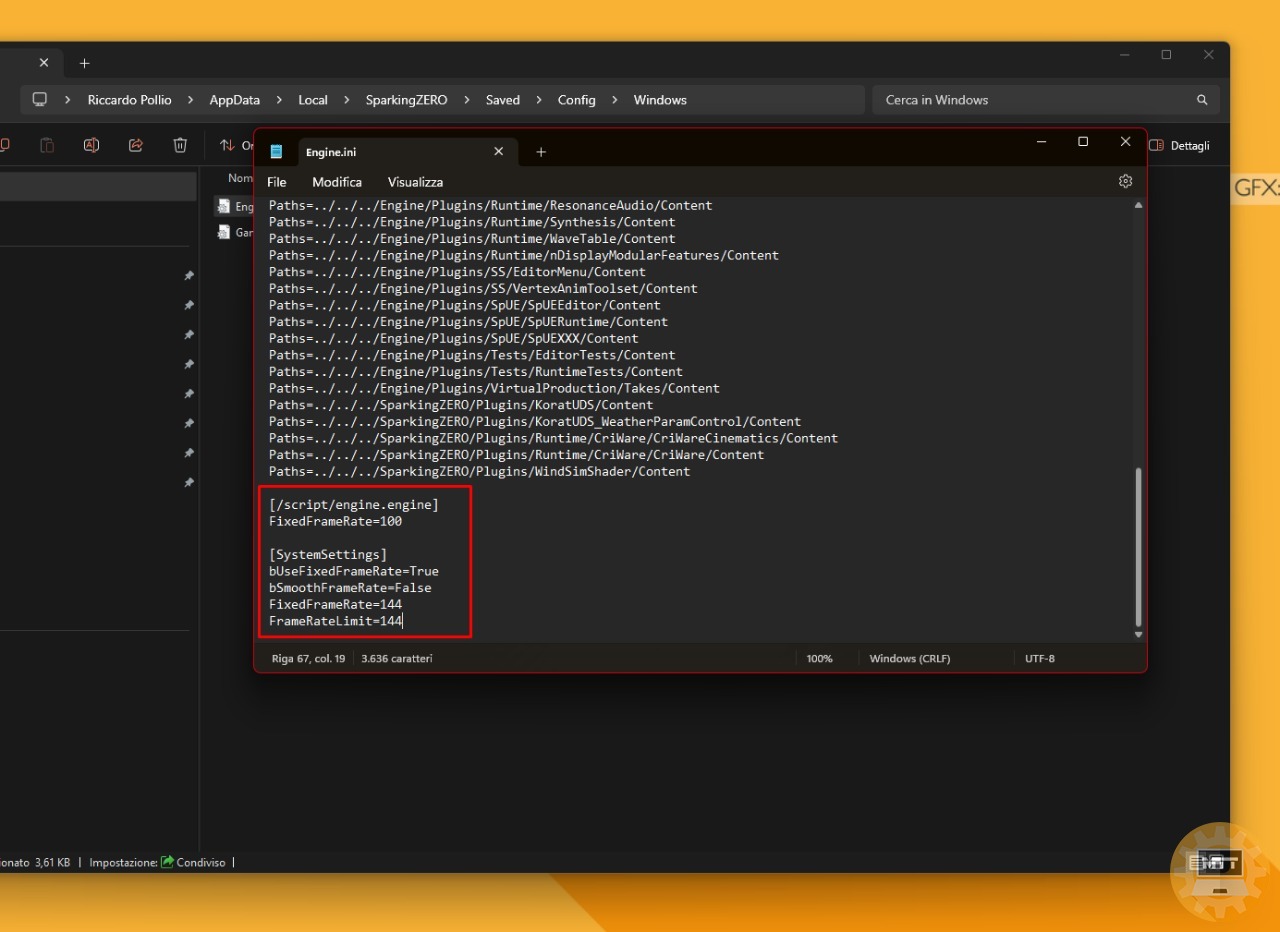Expand chevron after Local breadcrumb
This screenshot has width=1280, height=932.
pyautogui.click(x=346, y=100)
